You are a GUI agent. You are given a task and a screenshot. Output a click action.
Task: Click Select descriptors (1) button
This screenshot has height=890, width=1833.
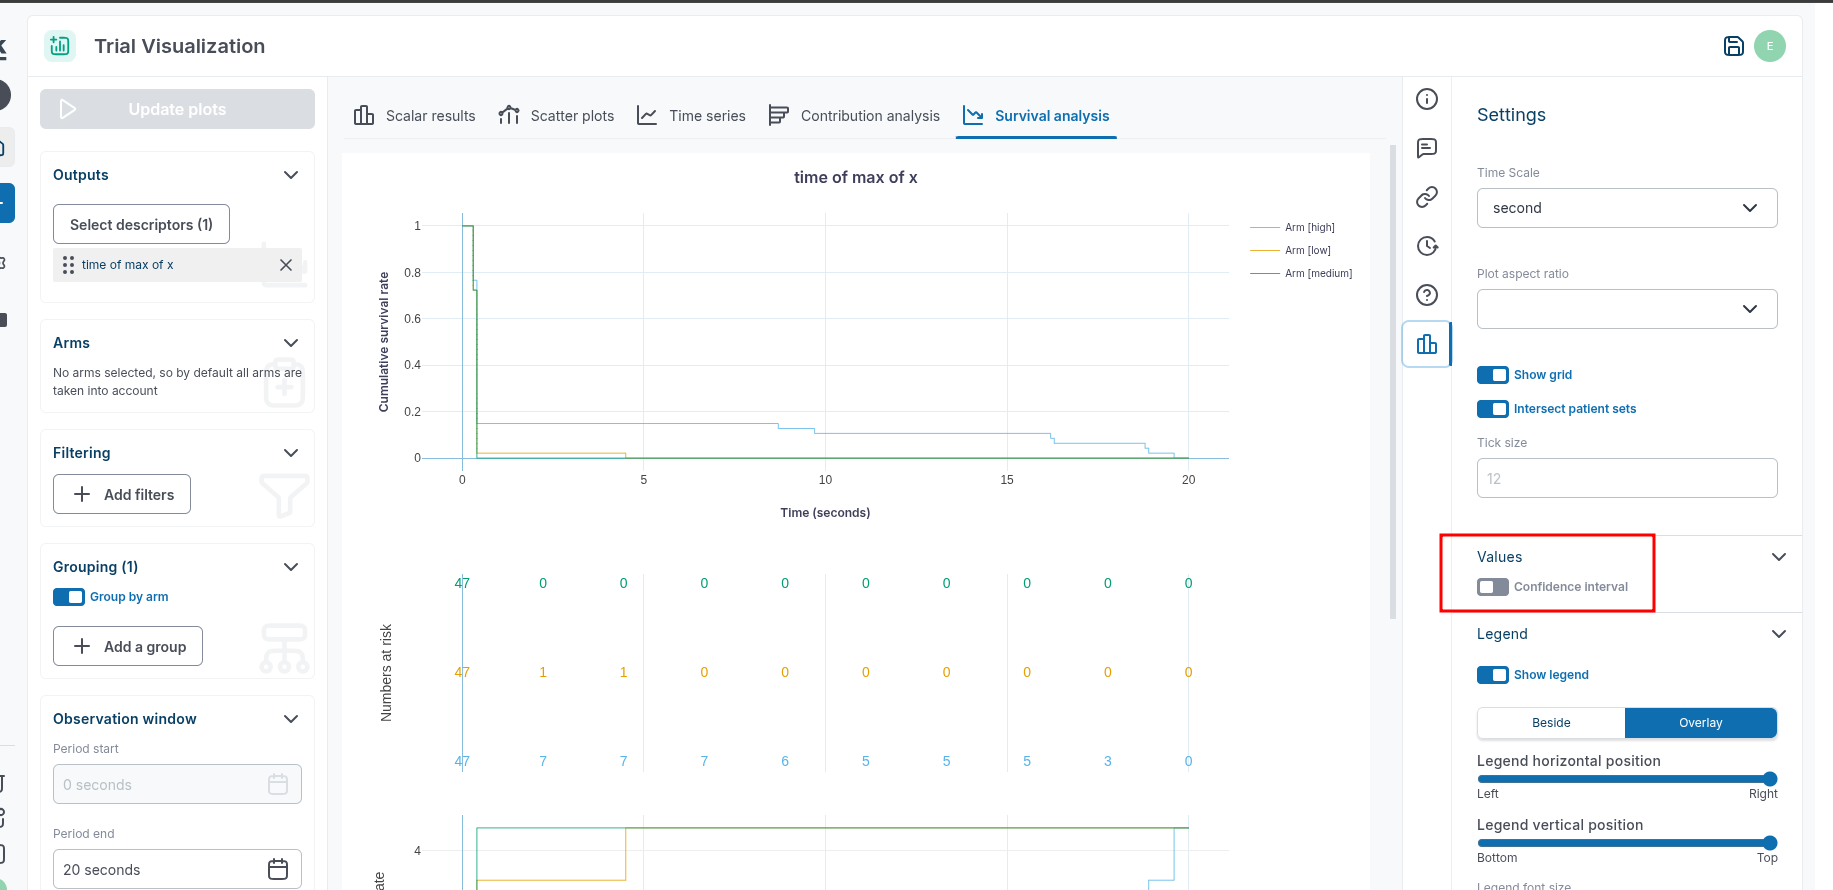[141, 225]
